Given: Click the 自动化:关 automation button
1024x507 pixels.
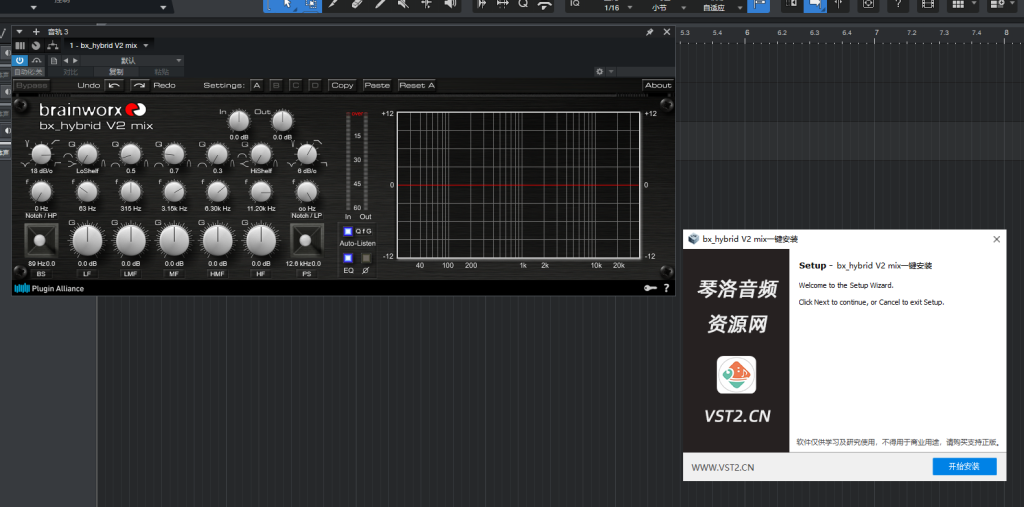Looking at the screenshot, I should coord(29,72).
